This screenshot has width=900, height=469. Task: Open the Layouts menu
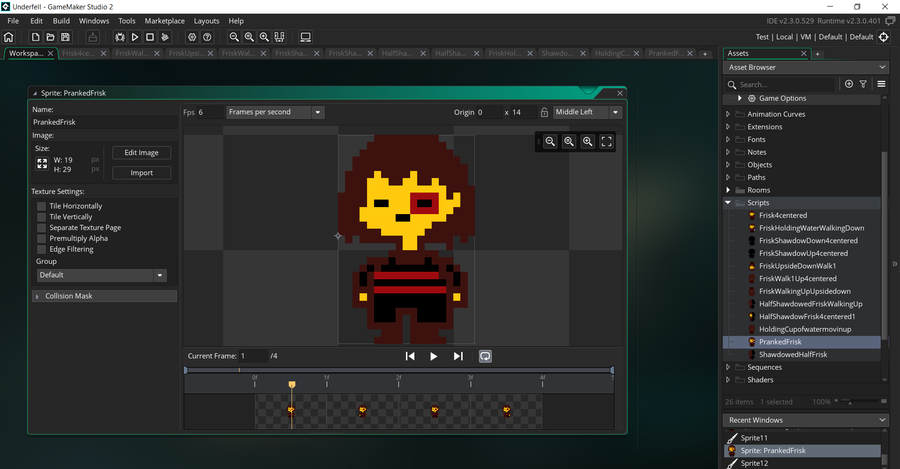point(207,21)
